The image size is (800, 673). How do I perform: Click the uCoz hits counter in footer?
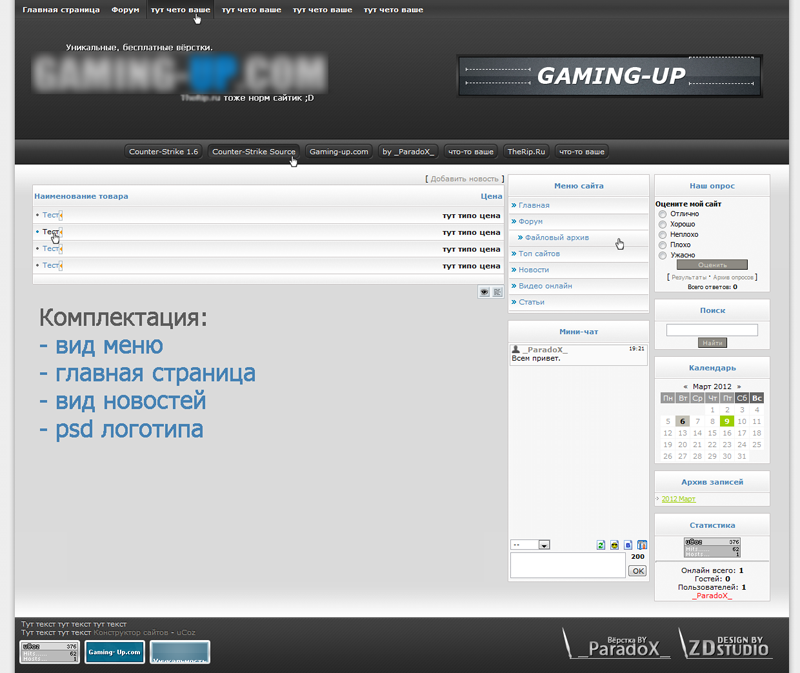point(49,652)
